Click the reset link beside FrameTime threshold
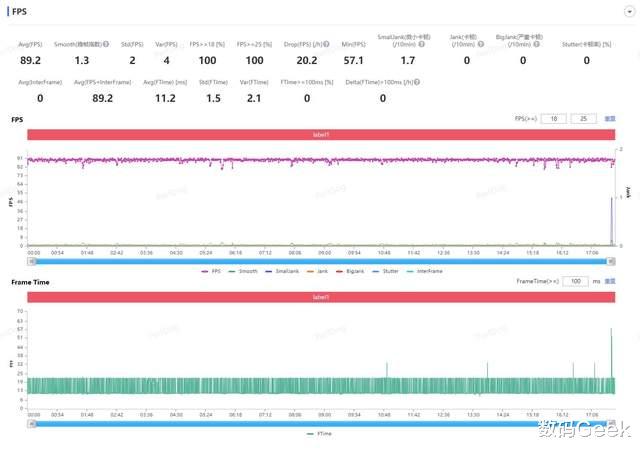Image resolution: width=640 pixels, height=450 pixels. (610, 281)
